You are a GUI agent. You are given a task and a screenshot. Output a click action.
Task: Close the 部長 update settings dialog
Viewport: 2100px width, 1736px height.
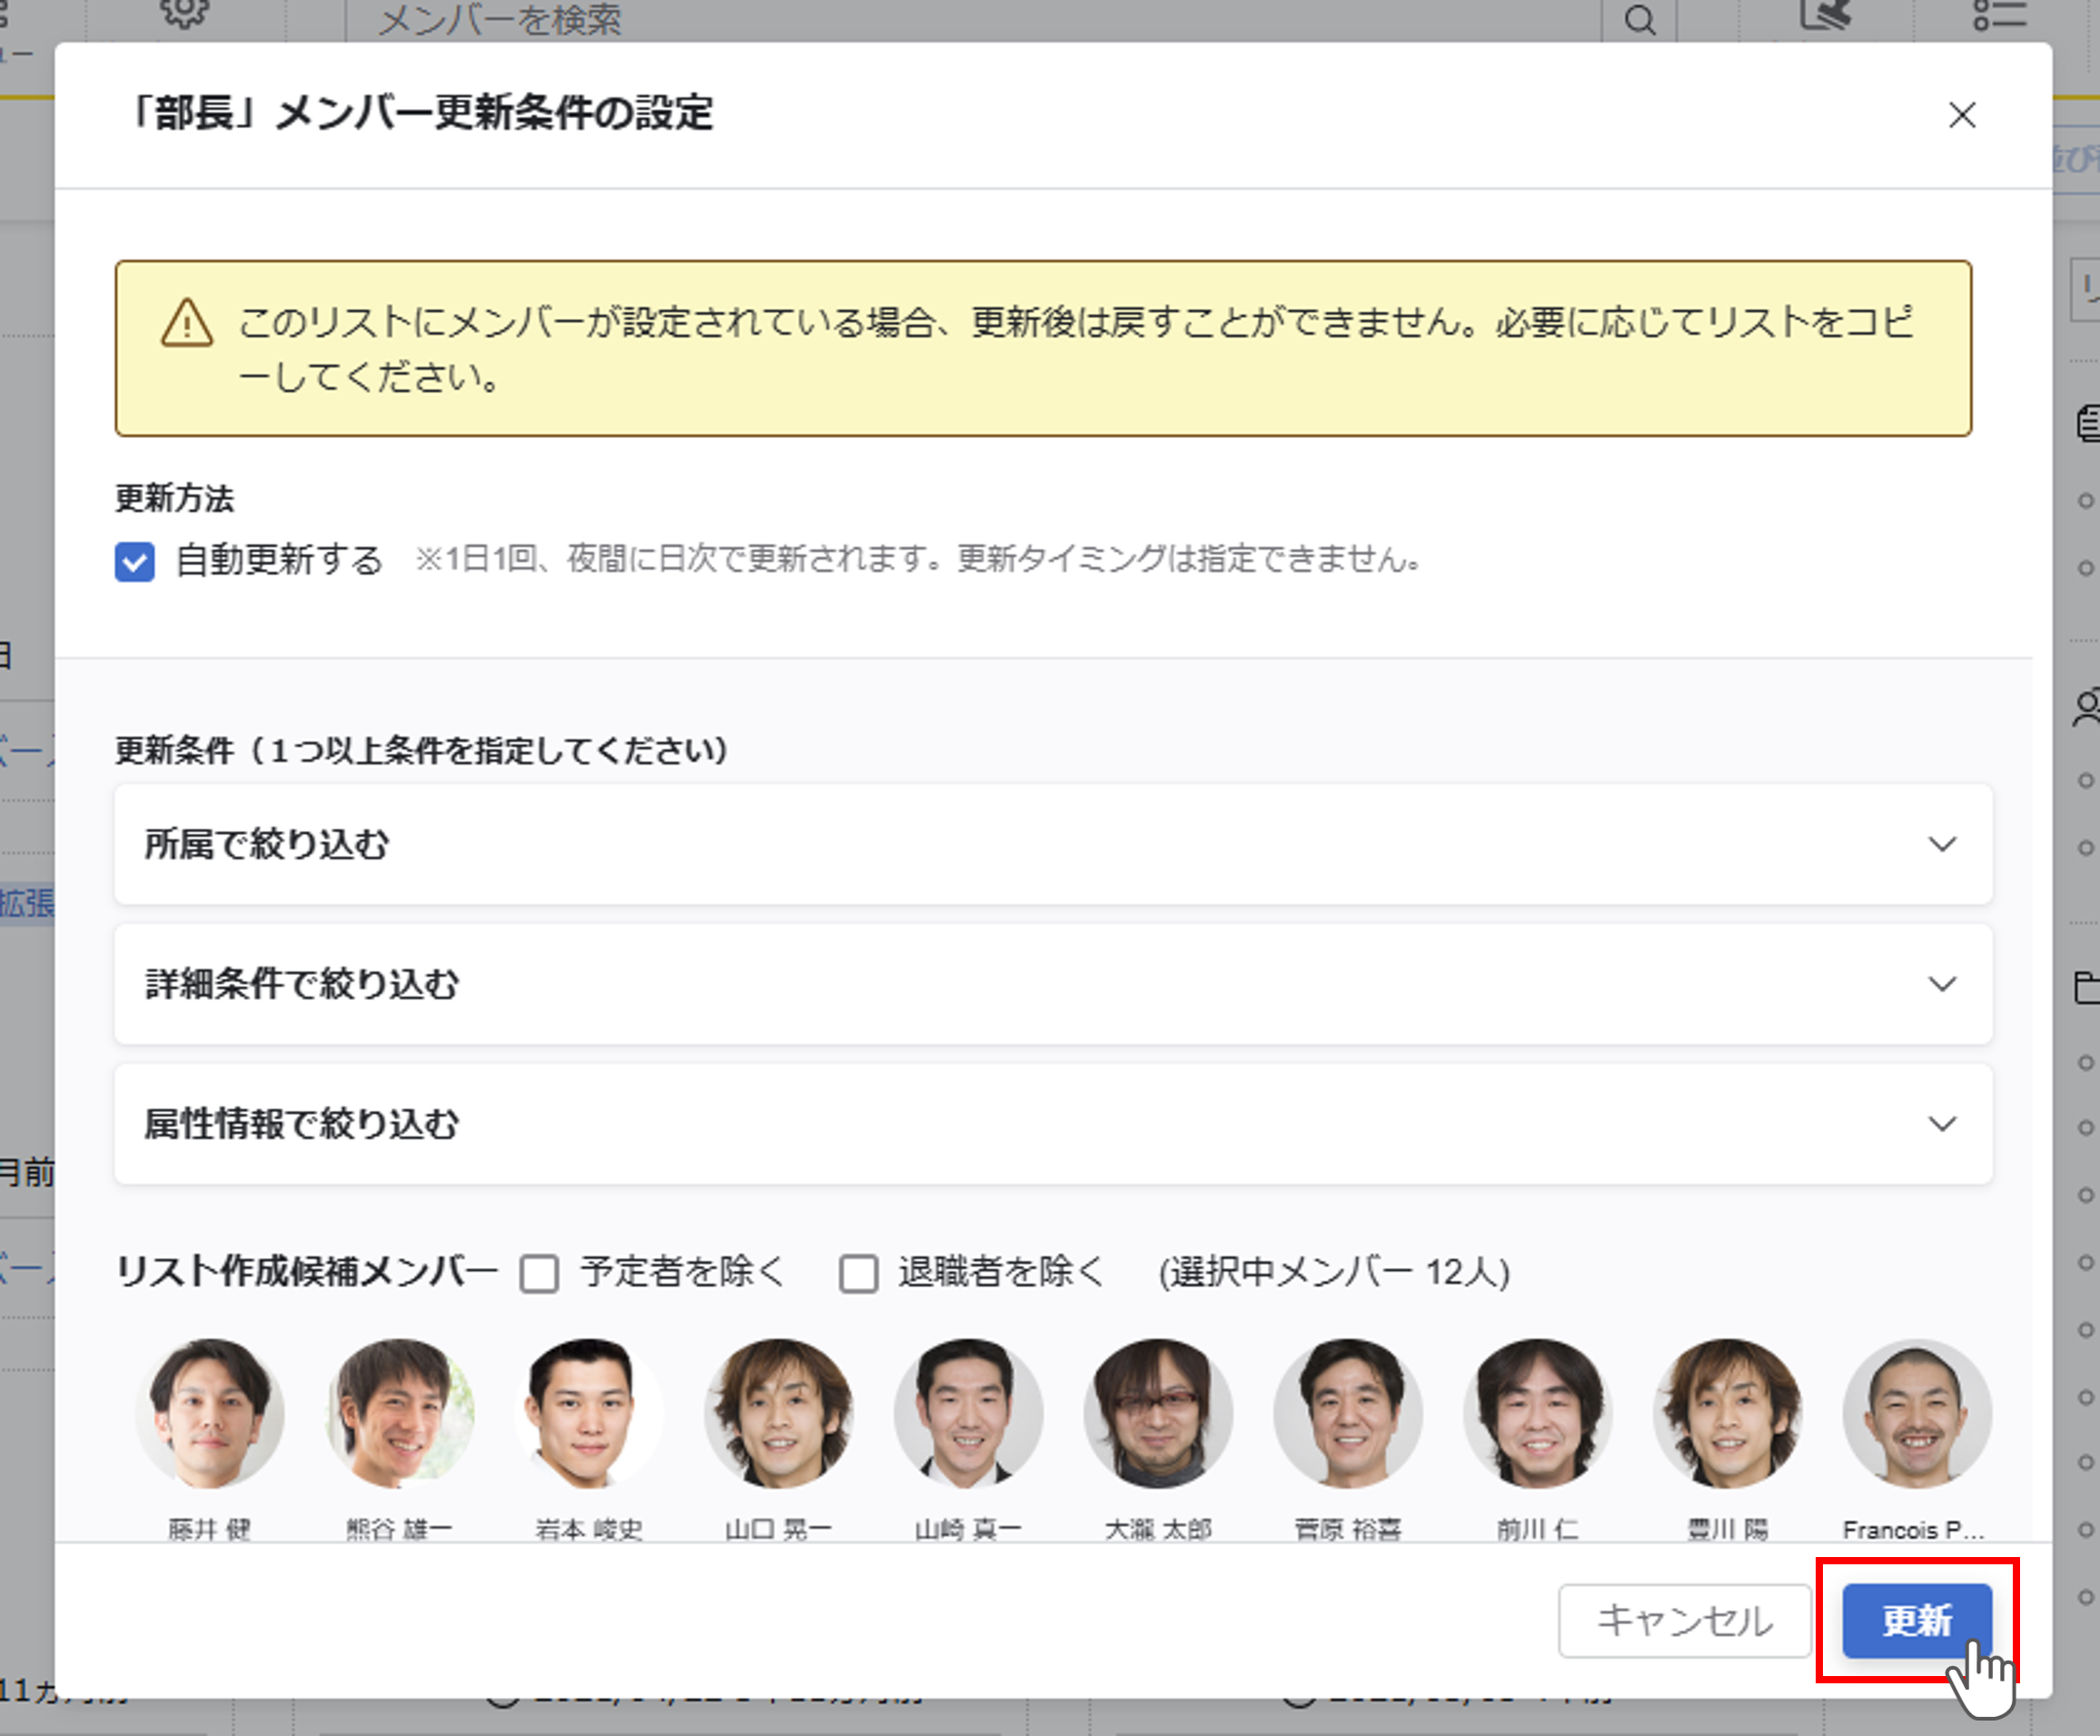[x=1961, y=115]
